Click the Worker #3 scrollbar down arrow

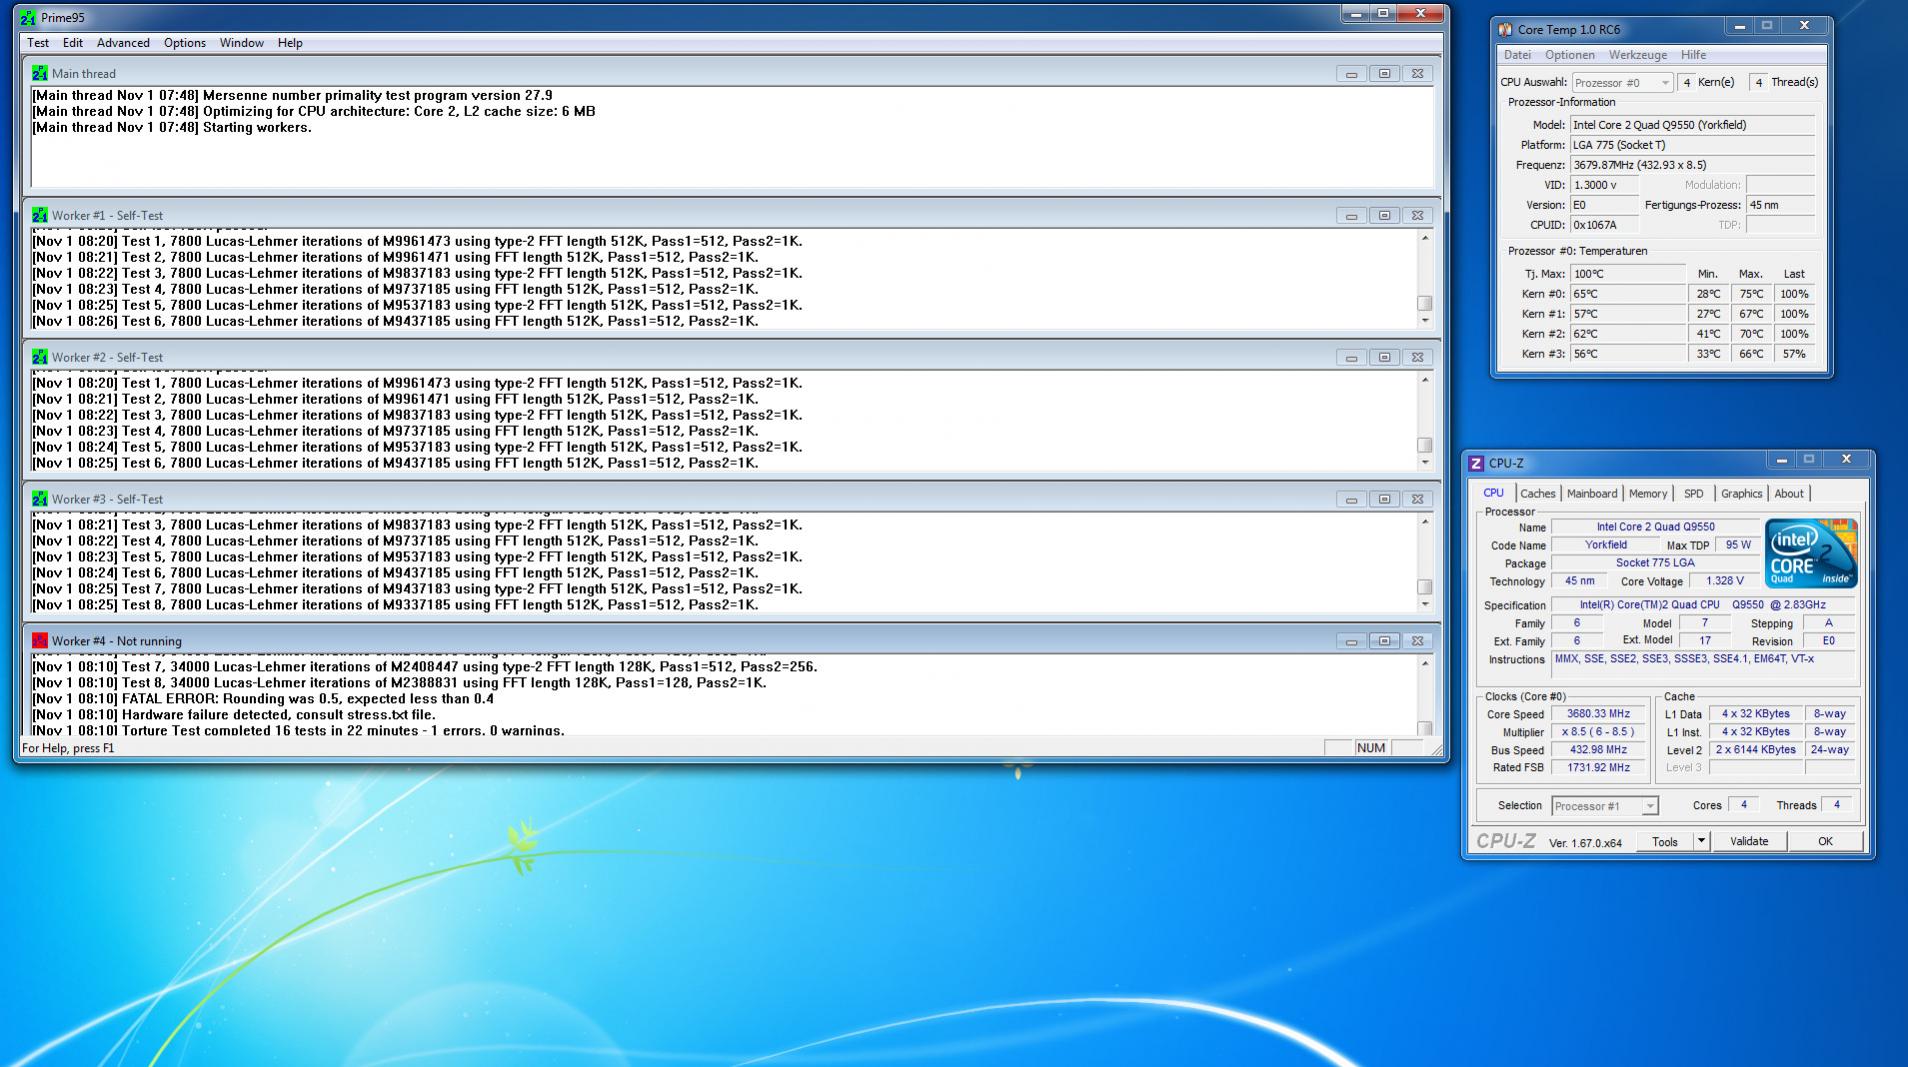click(1425, 605)
